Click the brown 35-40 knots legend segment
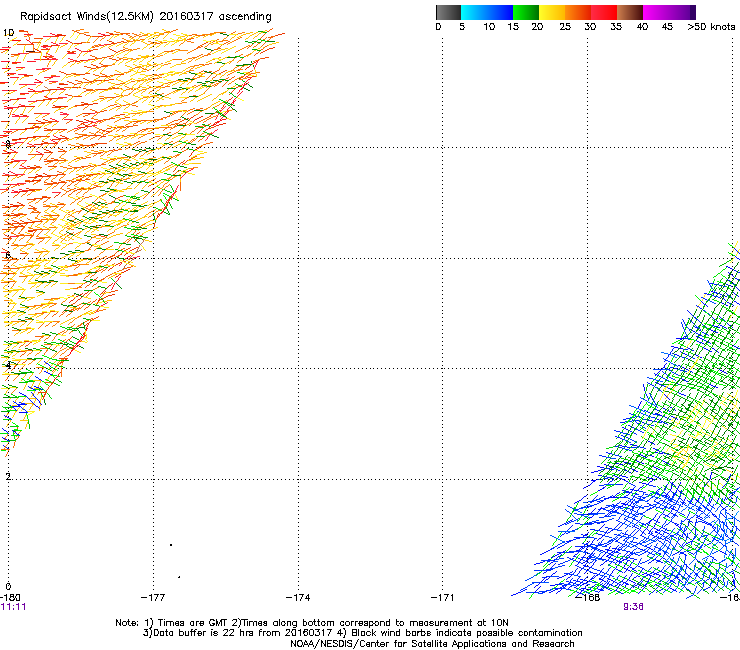This screenshot has height=650, width=740. point(630,12)
